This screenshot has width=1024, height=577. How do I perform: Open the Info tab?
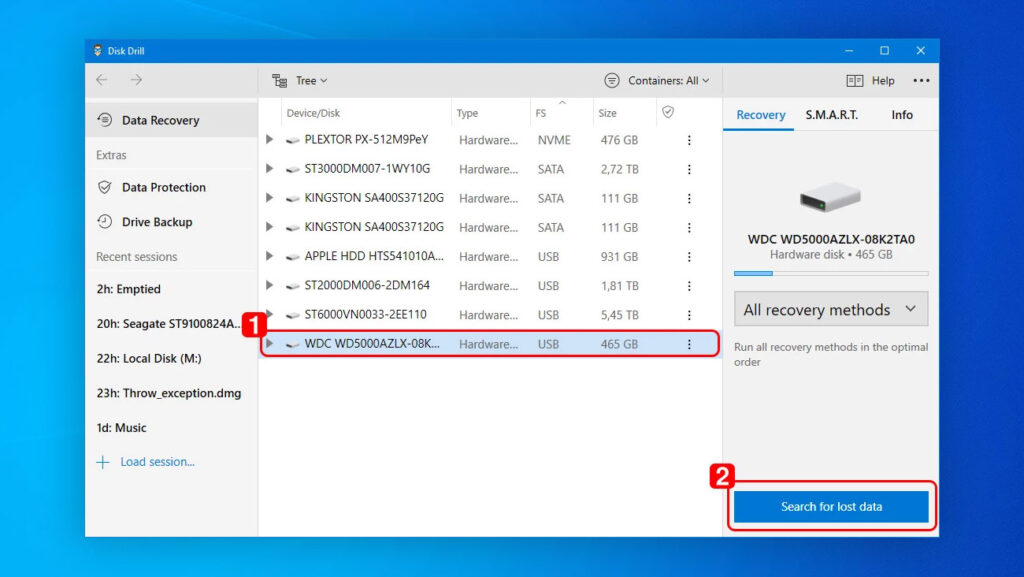pos(901,115)
